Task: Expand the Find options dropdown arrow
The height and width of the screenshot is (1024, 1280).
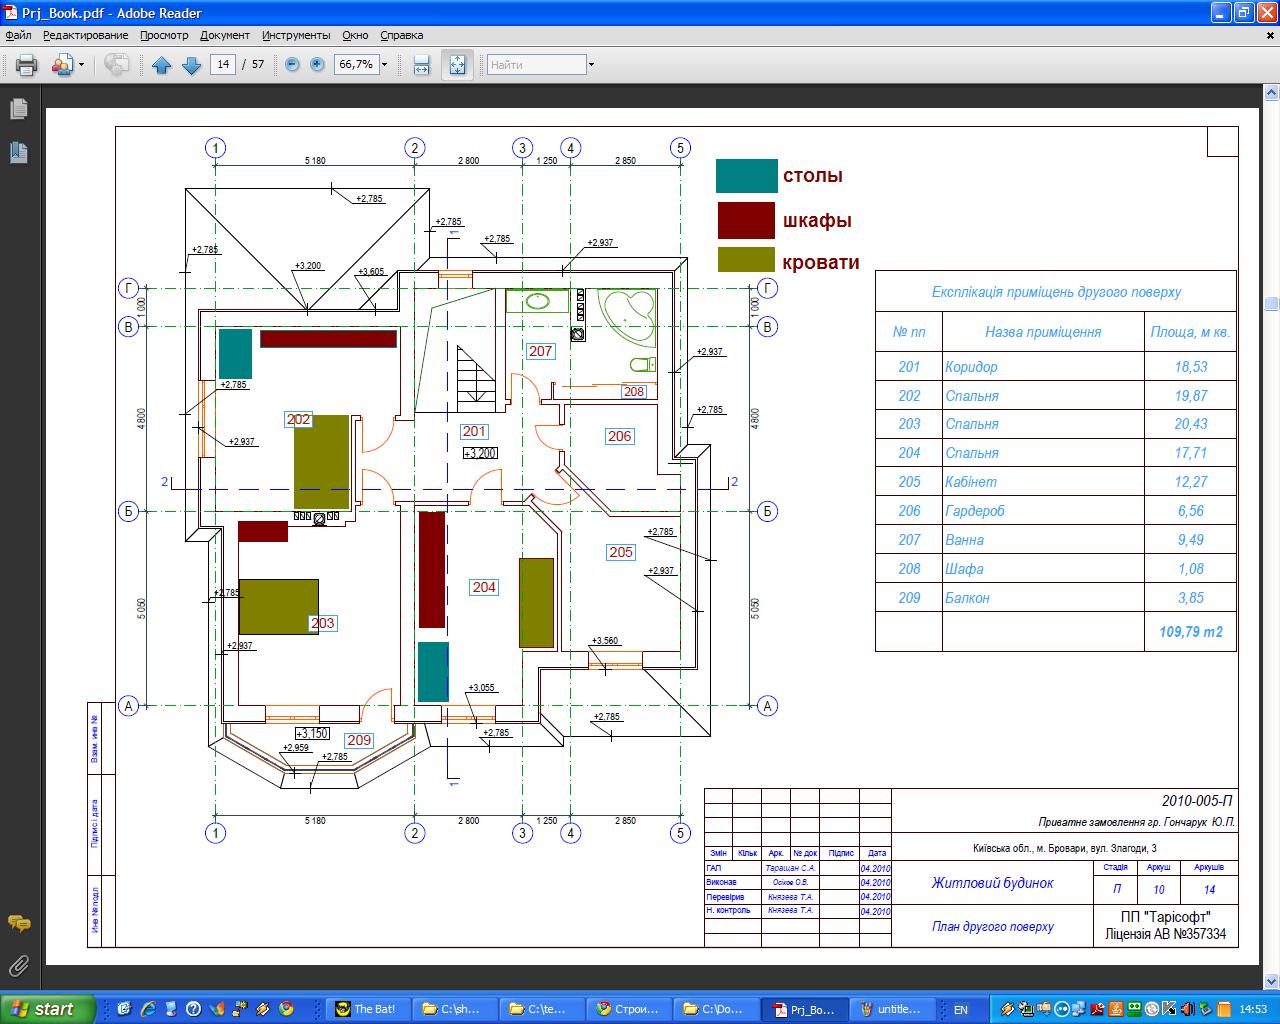Action: tap(591, 65)
